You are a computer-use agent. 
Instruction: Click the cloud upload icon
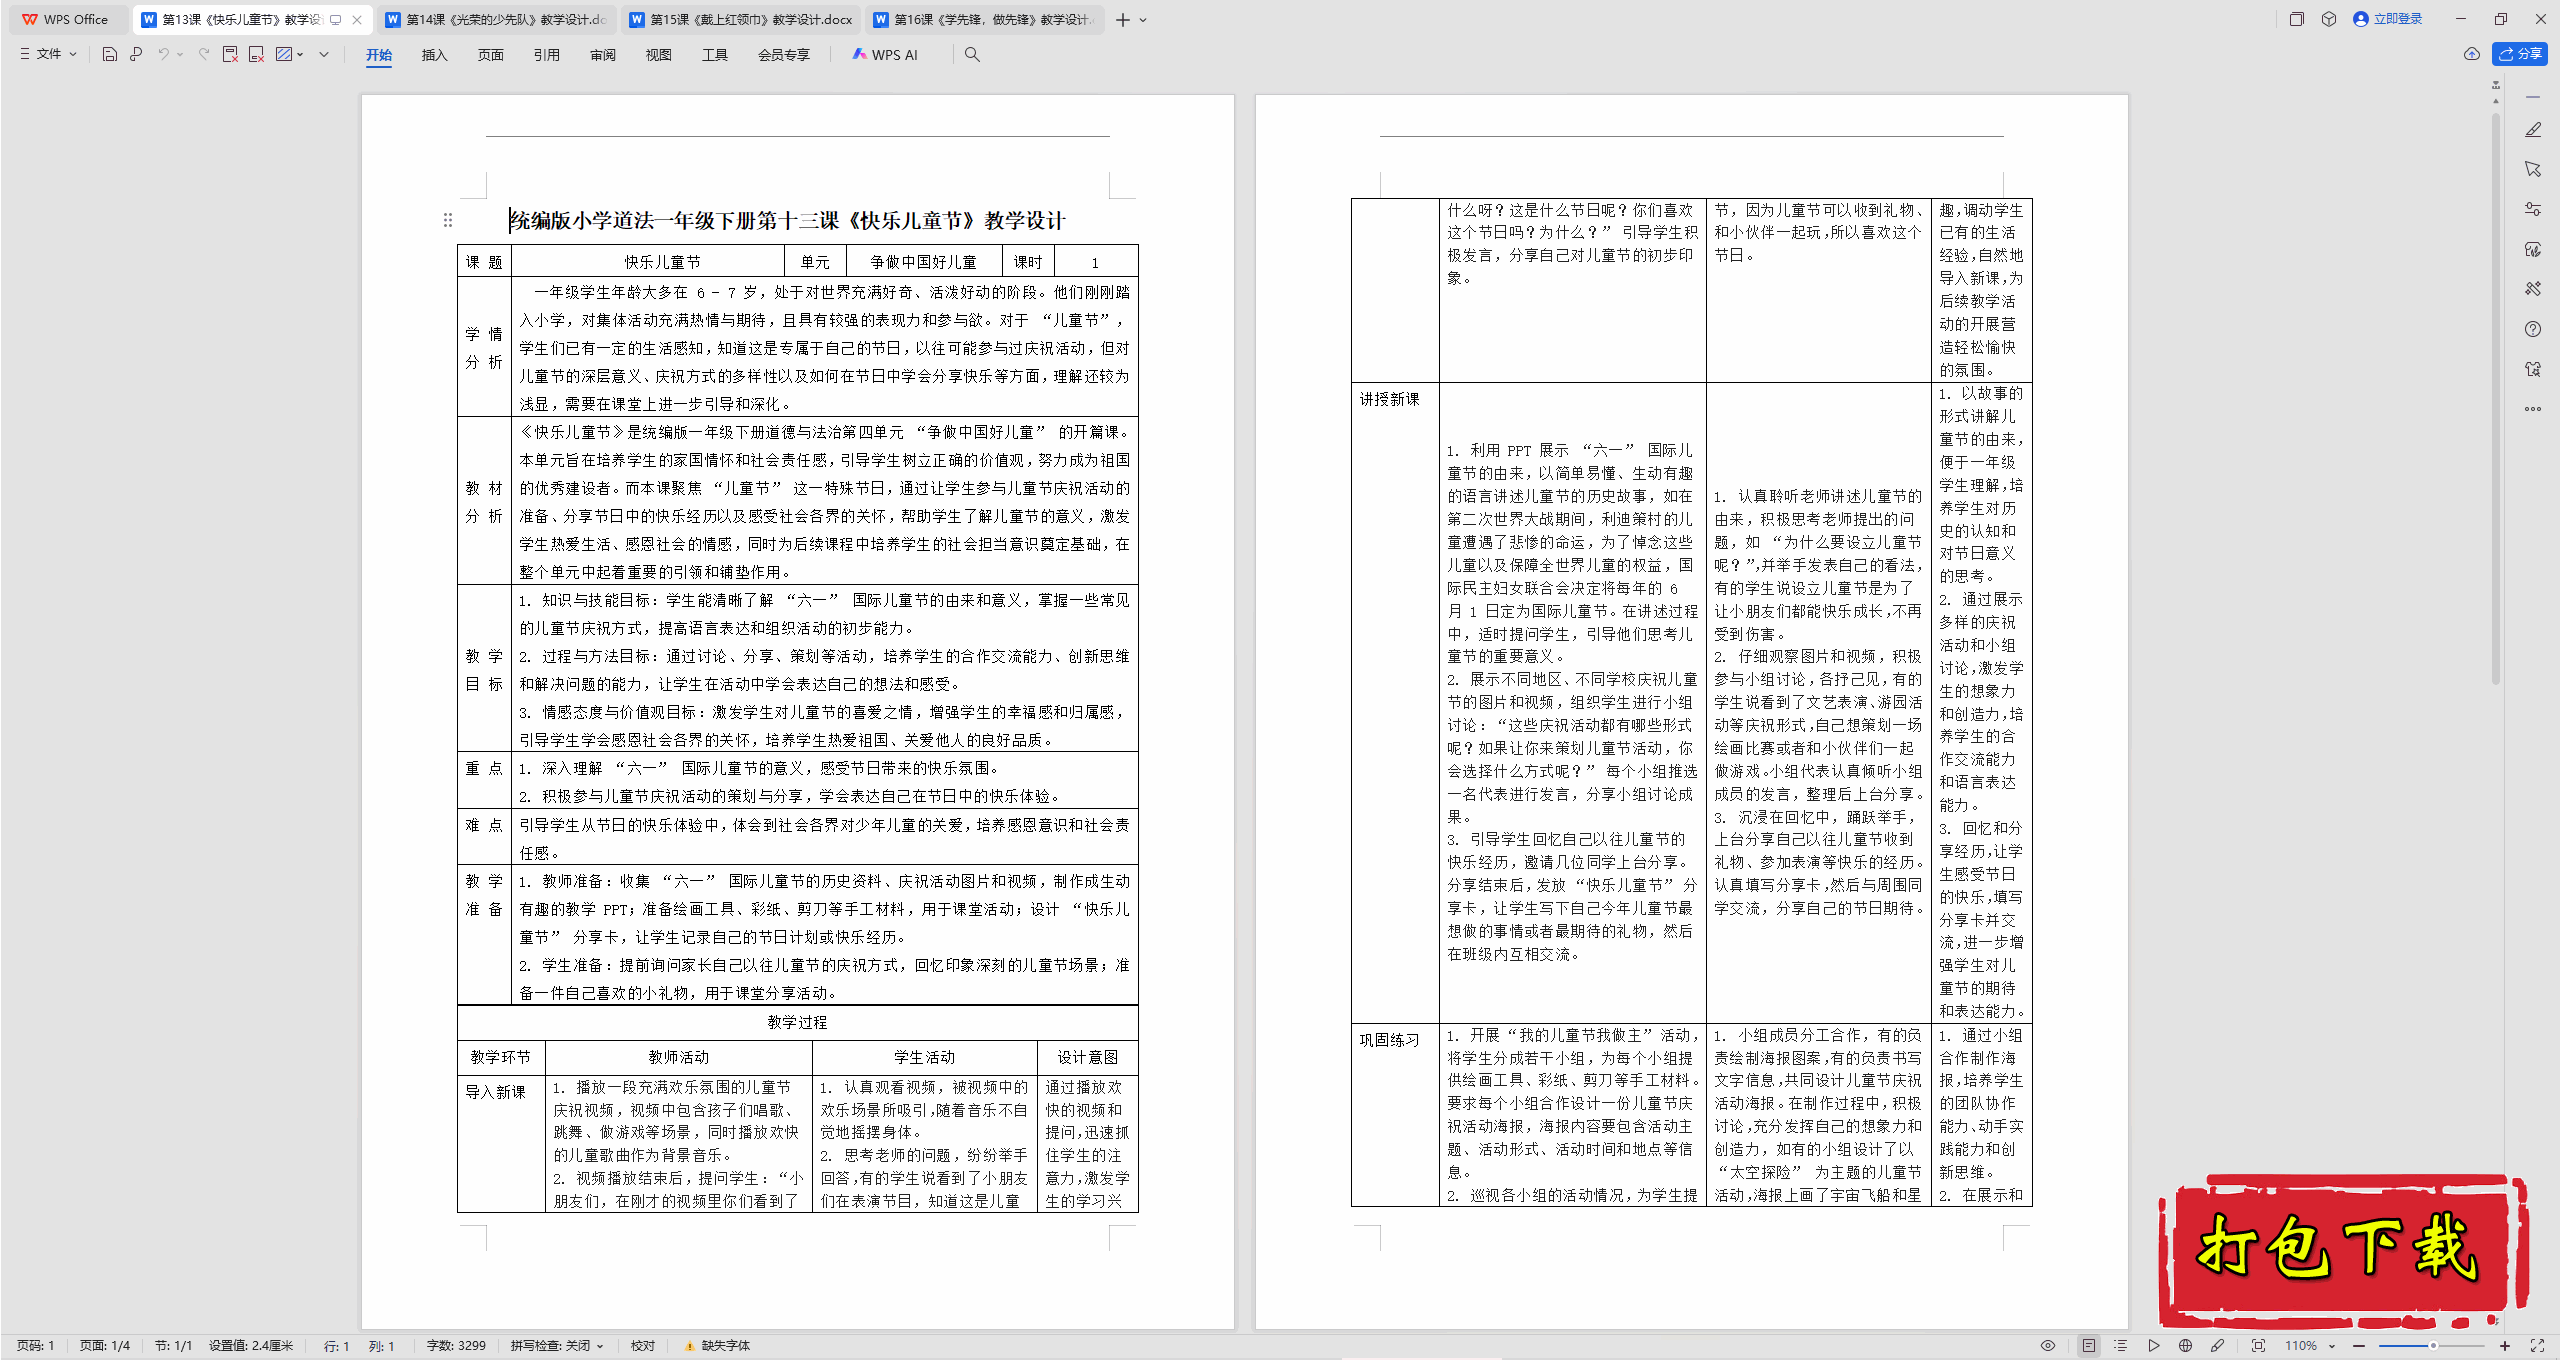(2472, 54)
